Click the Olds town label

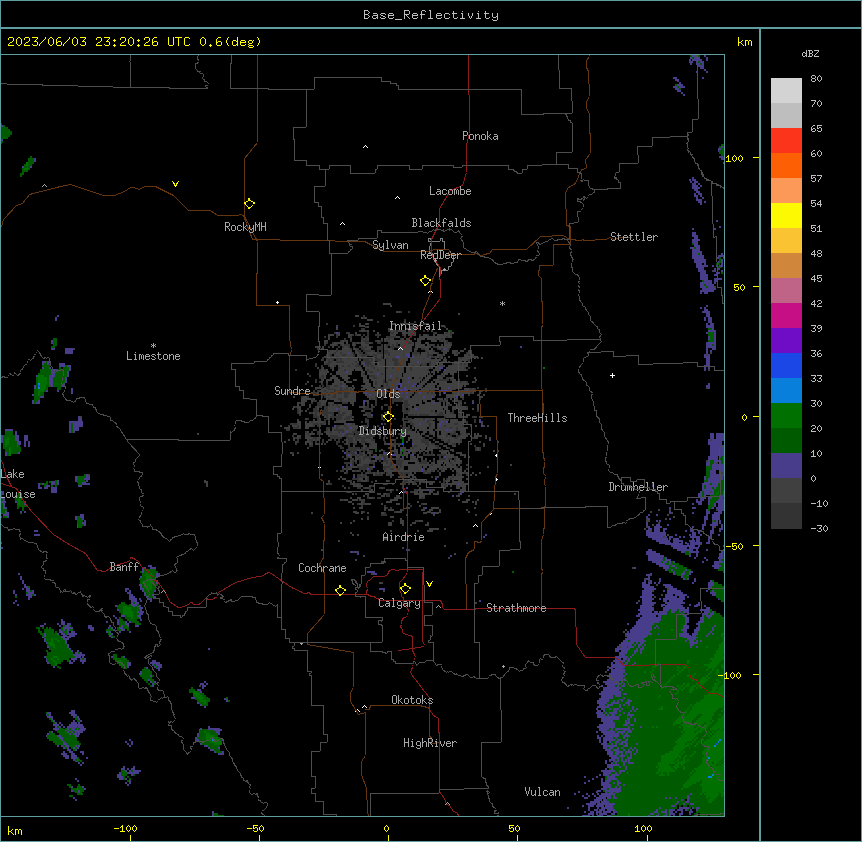tap(388, 394)
